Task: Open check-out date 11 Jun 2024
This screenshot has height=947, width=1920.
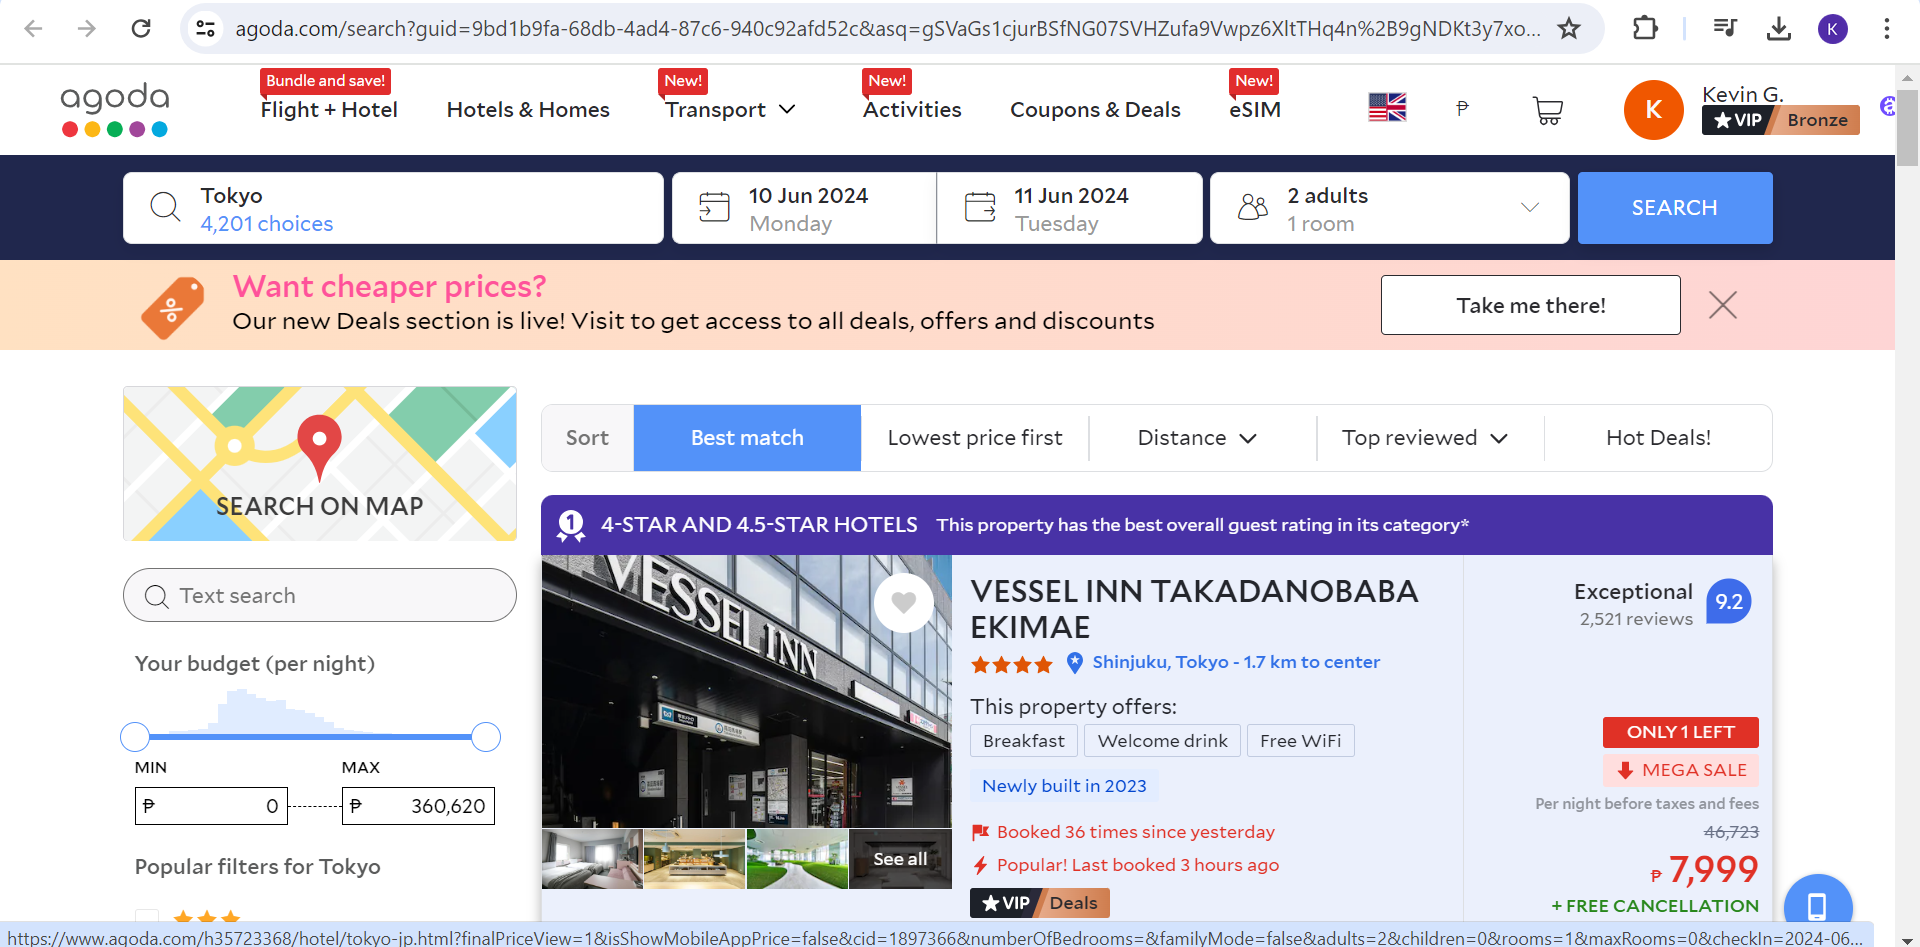Action: pos(1070,208)
